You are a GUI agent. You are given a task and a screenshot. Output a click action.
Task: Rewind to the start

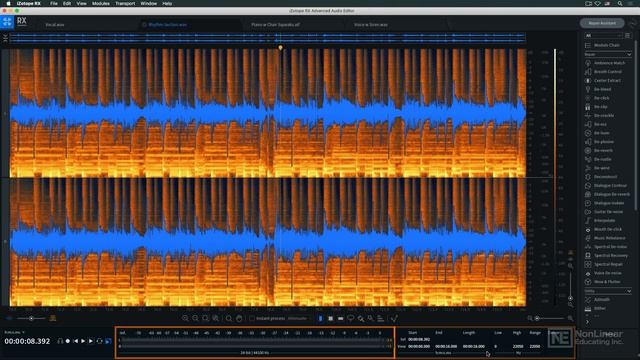76,341
